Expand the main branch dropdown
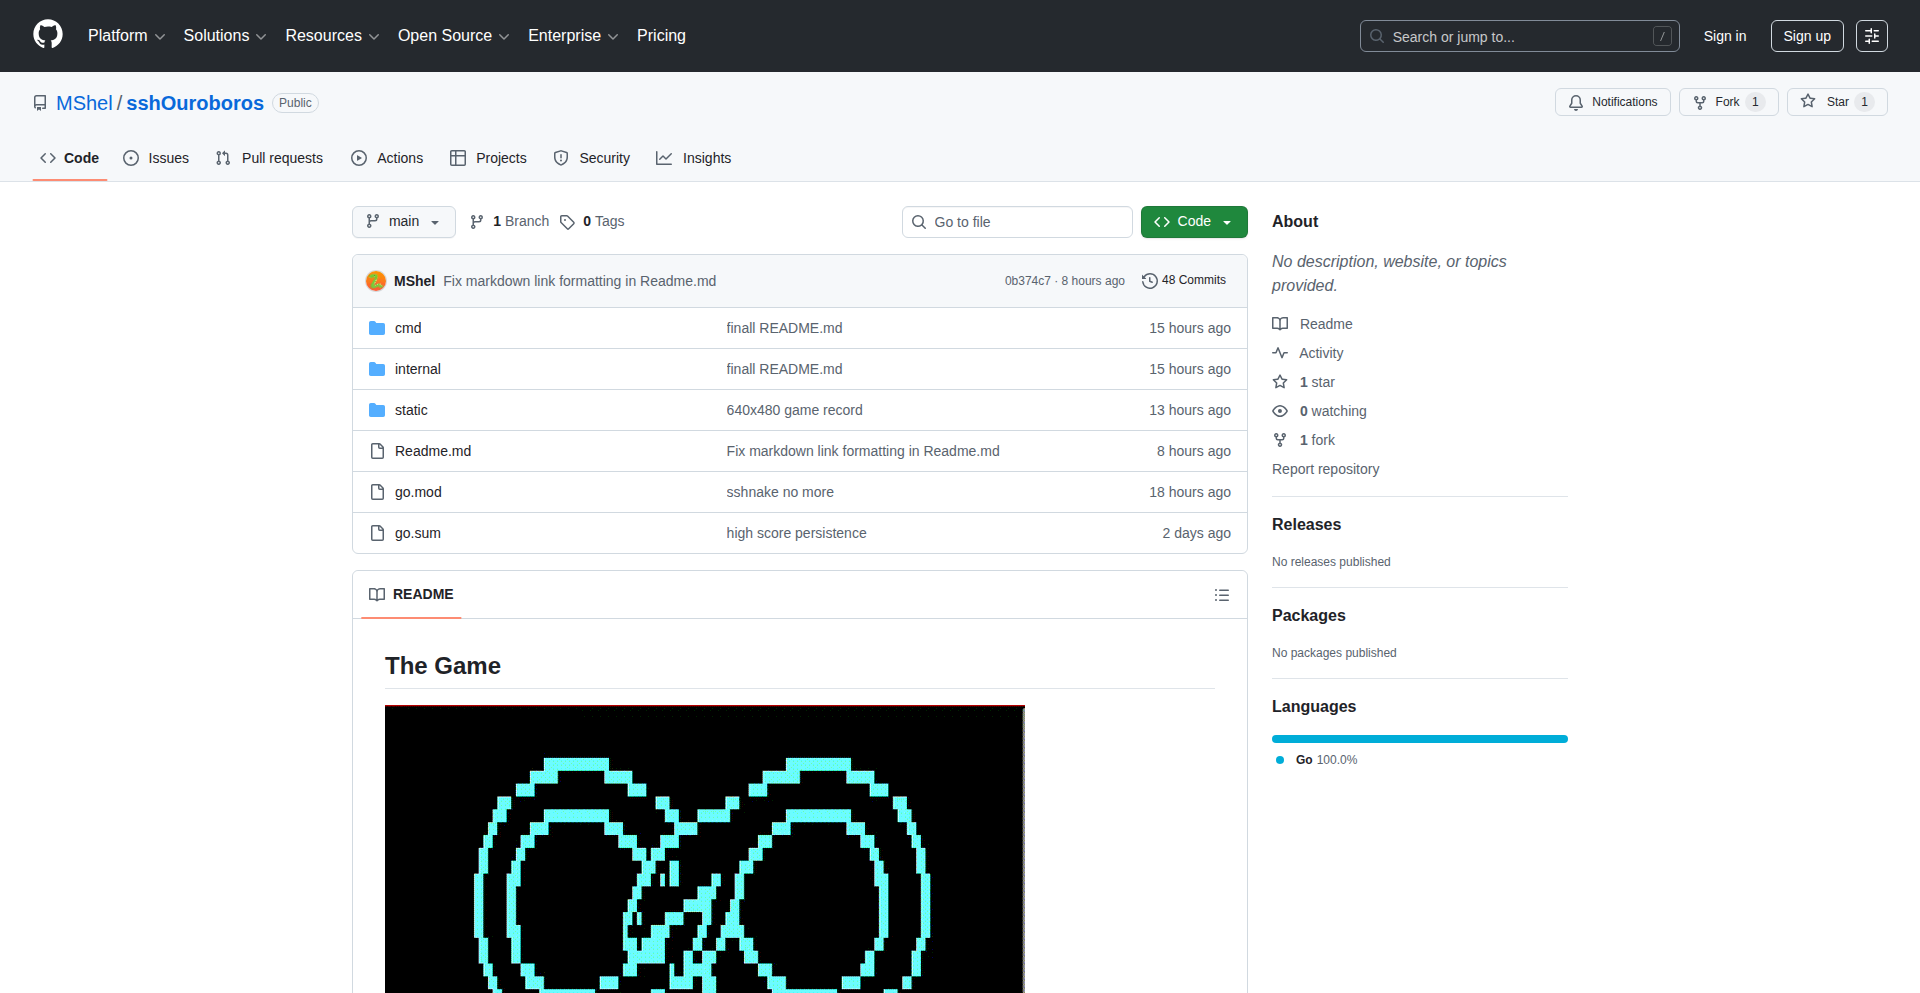Image resolution: width=1920 pixels, height=993 pixels. point(403,222)
